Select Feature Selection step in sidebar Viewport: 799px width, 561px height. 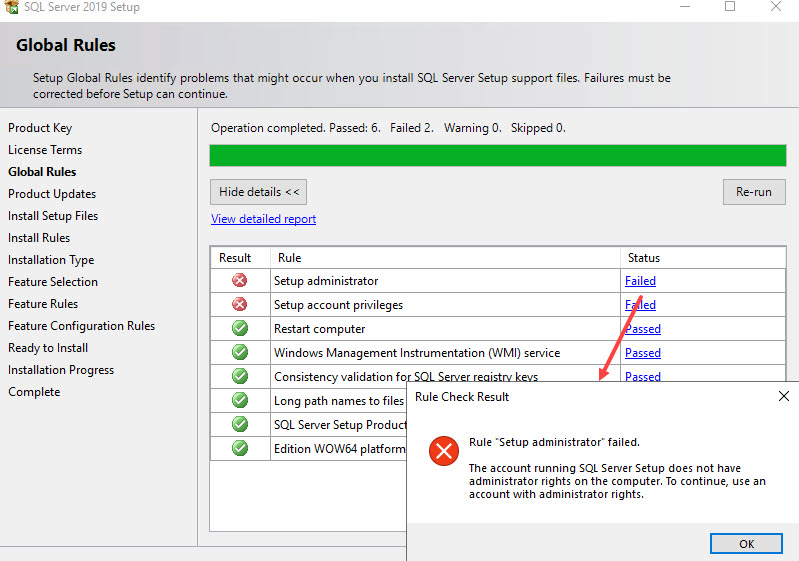coord(52,282)
